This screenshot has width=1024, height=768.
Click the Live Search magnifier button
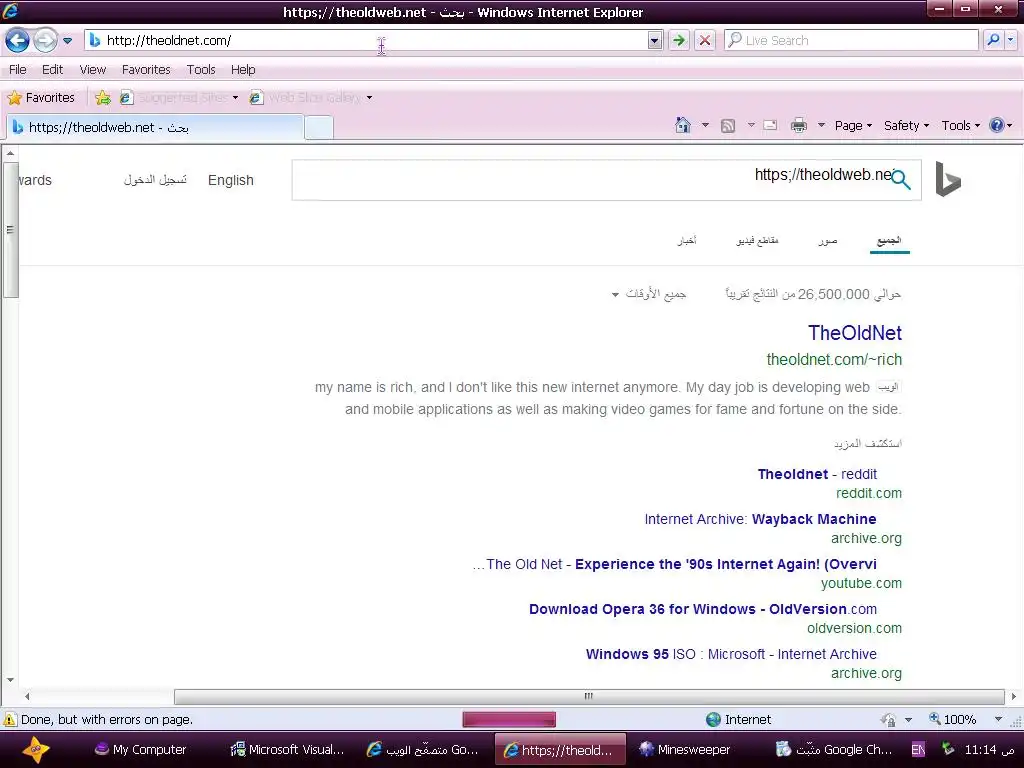pos(993,40)
